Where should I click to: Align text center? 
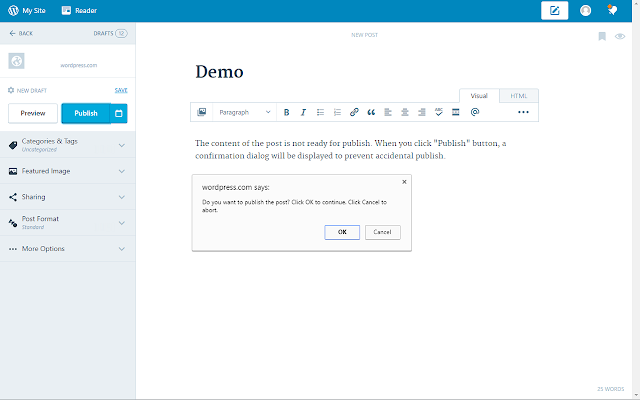tap(405, 112)
